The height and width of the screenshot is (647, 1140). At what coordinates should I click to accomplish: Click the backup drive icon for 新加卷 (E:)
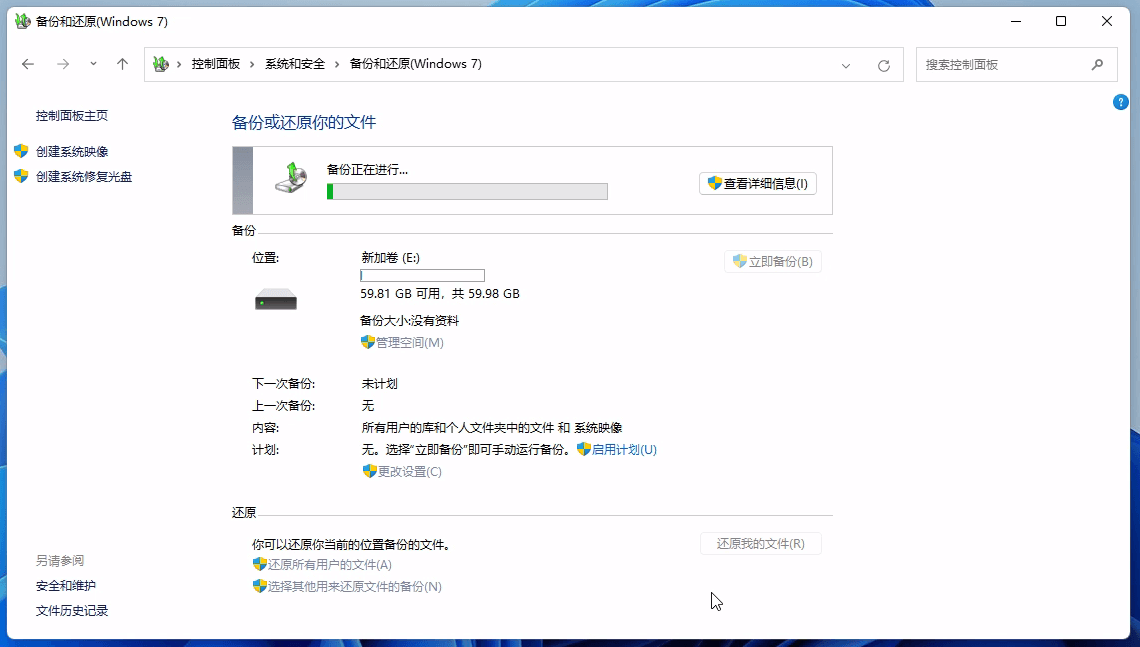(x=275, y=299)
